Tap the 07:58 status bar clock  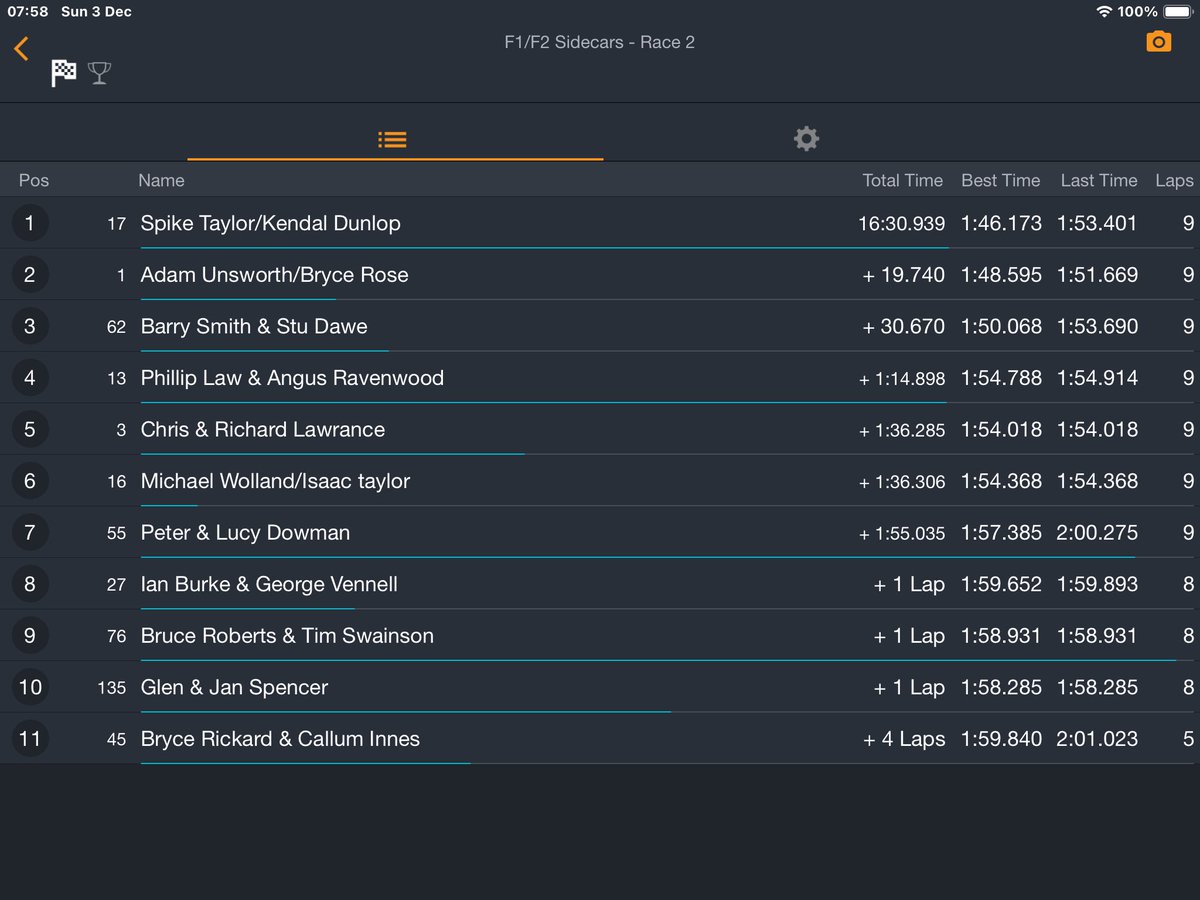tap(27, 12)
